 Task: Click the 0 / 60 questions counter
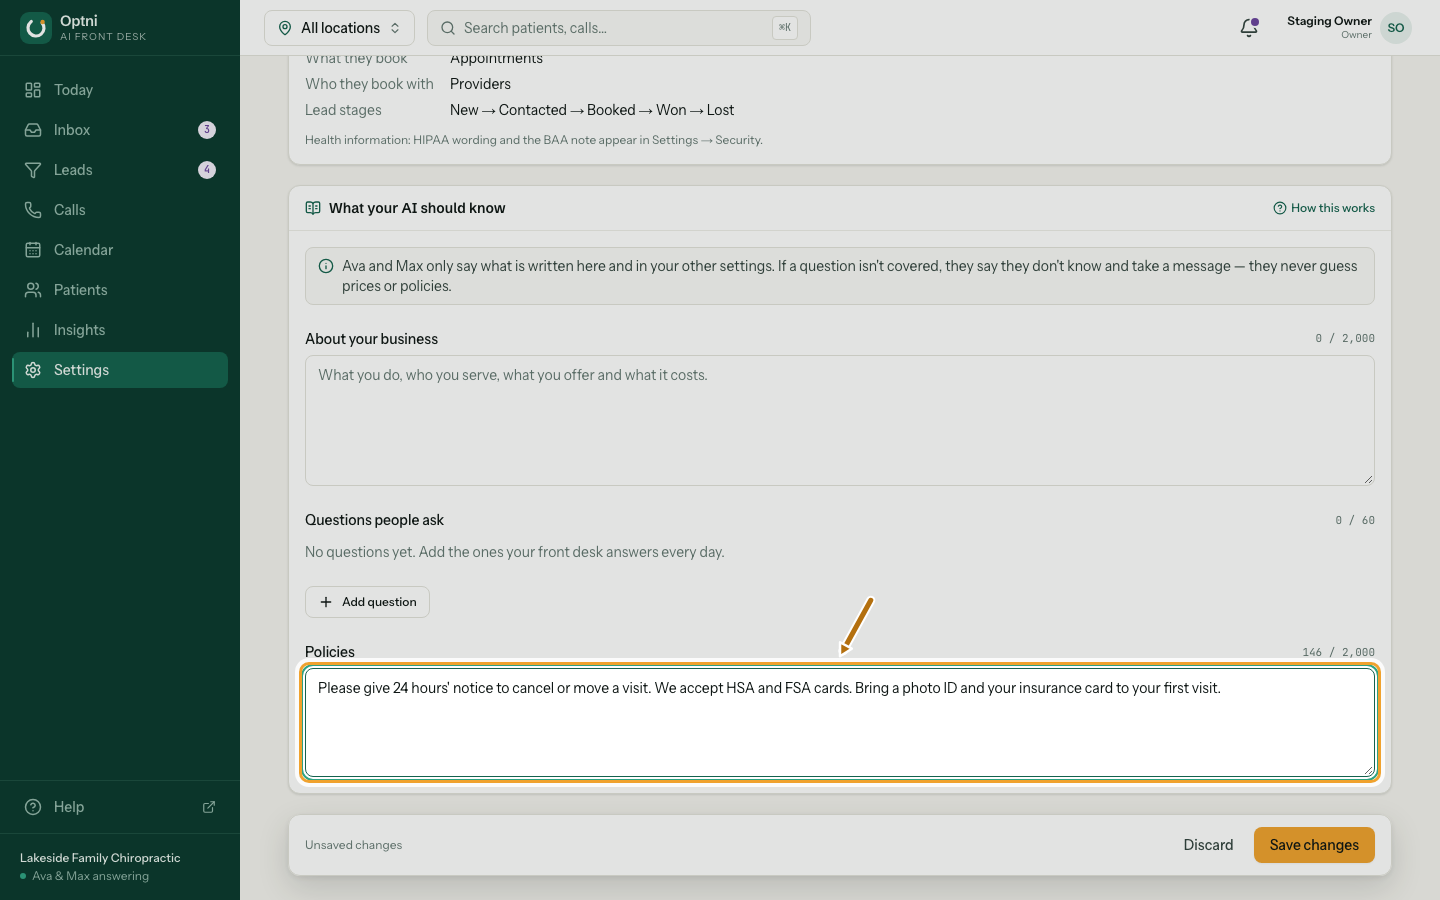1355,520
